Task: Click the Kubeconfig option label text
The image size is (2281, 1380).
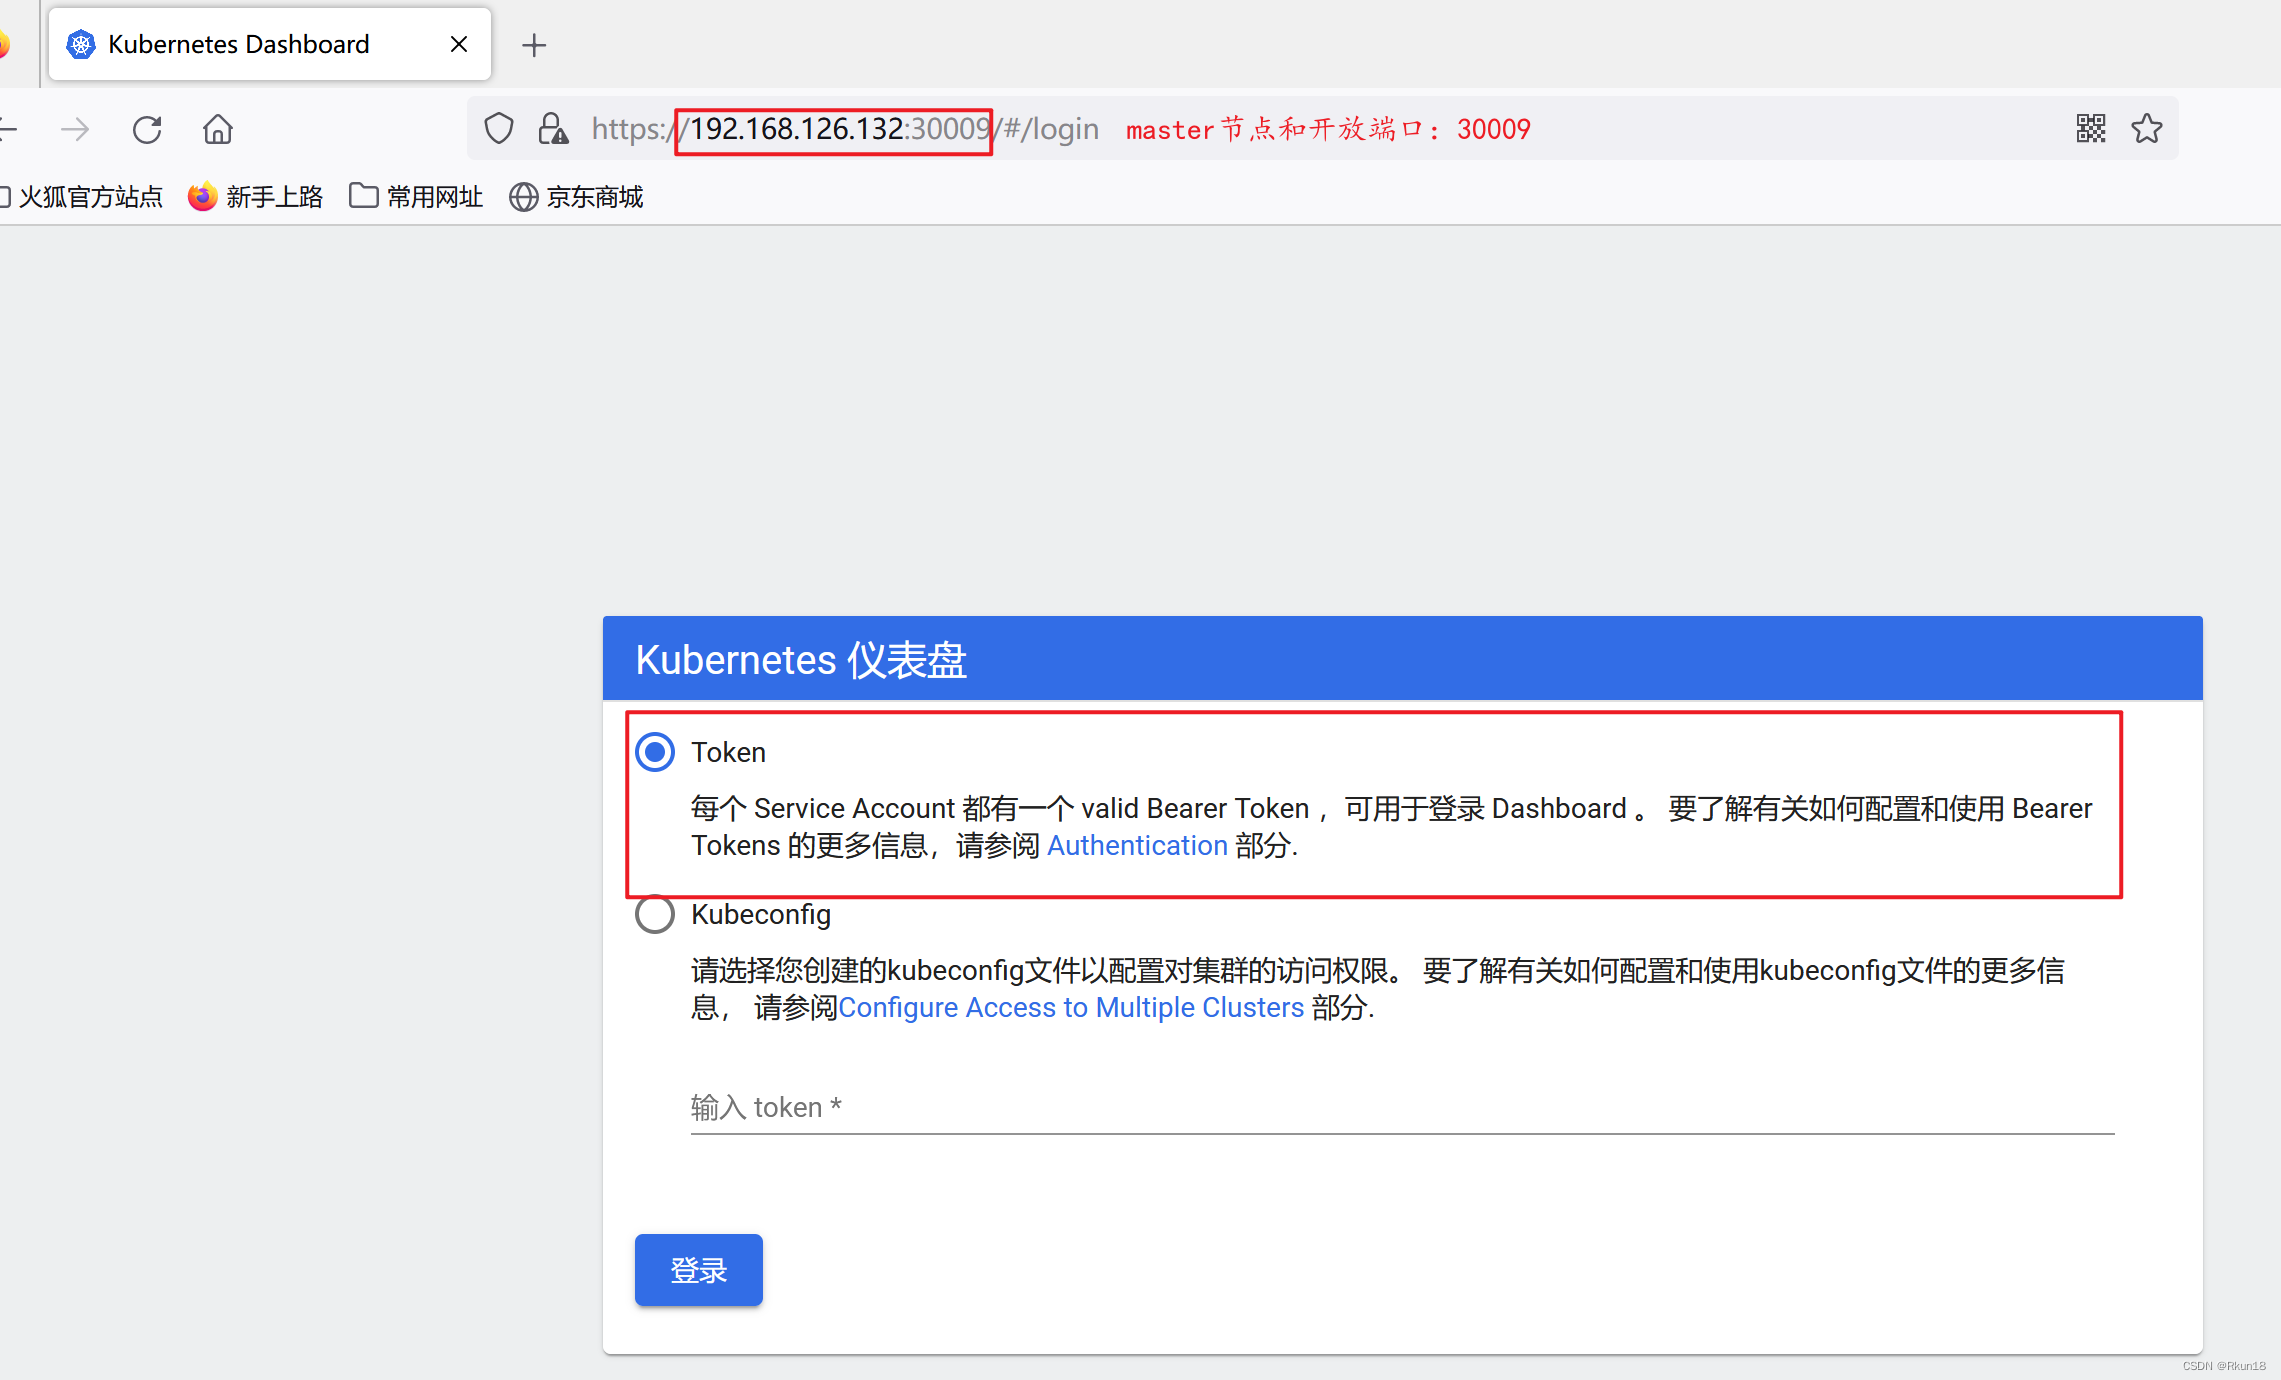Action: [x=761, y=914]
